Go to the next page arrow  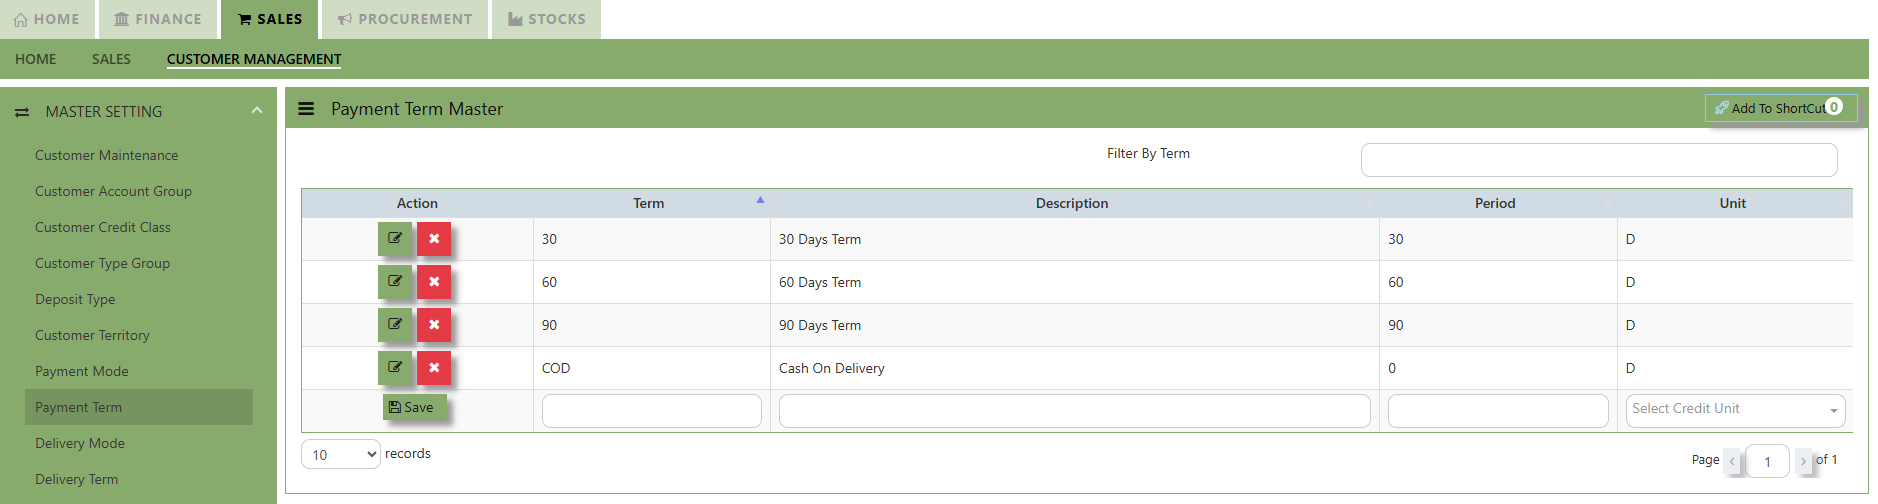[1803, 461]
